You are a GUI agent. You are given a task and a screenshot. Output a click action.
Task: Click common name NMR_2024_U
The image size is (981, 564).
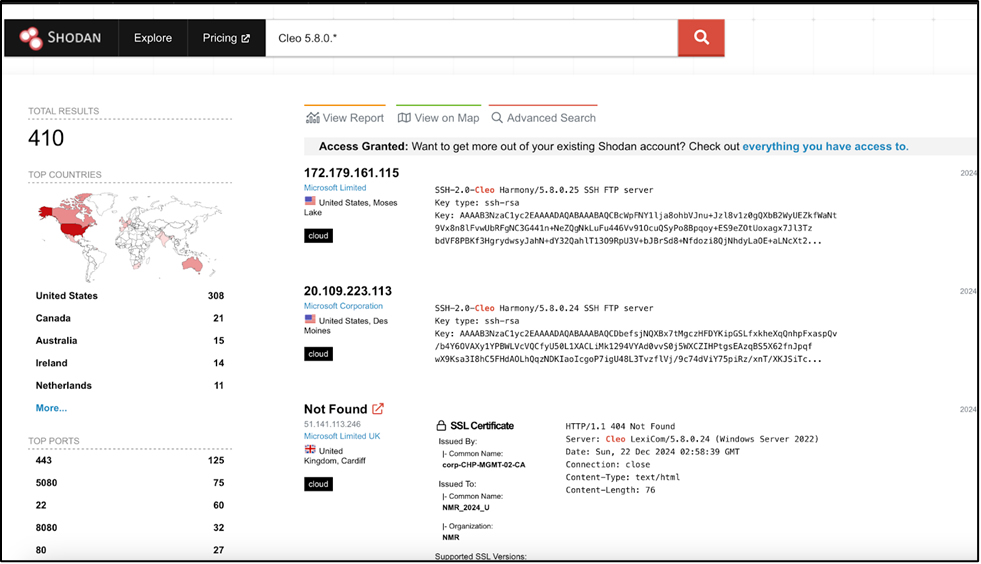(x=465, y=508)
